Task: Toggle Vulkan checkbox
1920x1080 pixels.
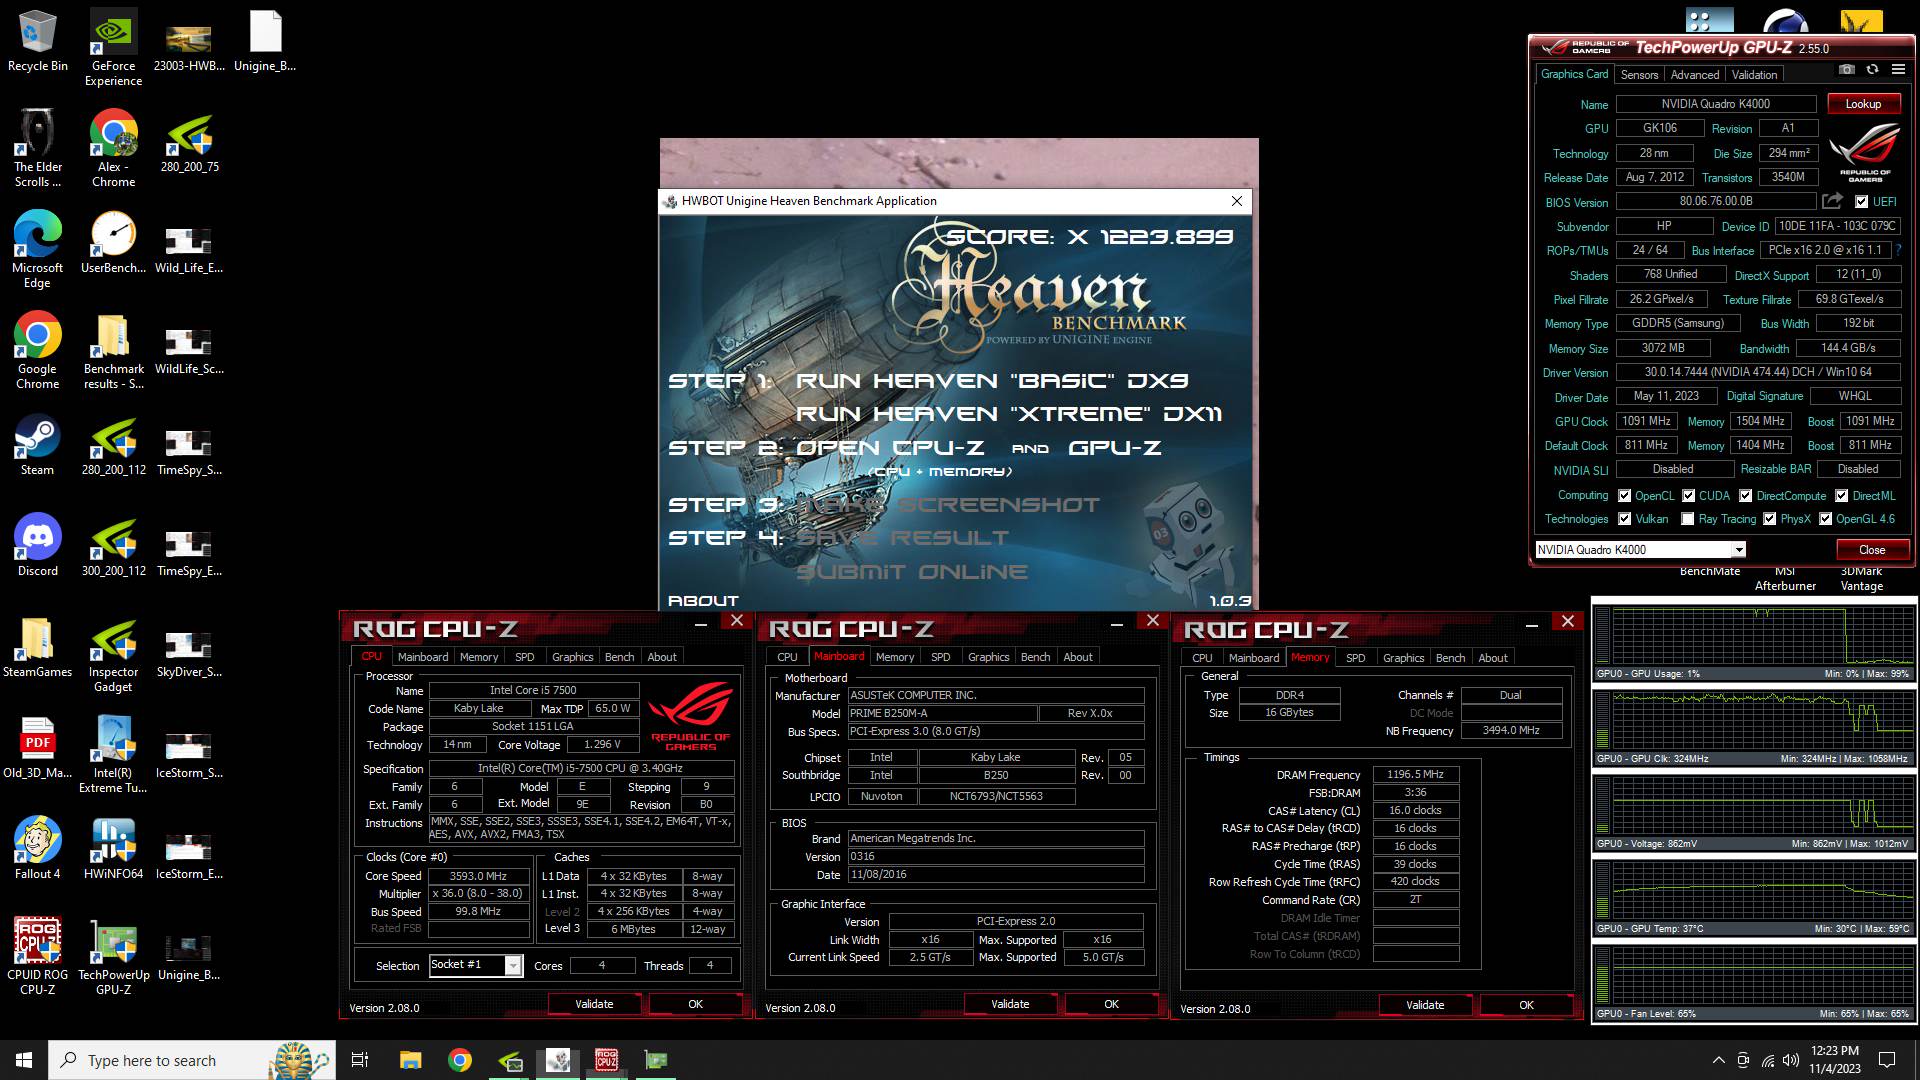Action: 1624,519
